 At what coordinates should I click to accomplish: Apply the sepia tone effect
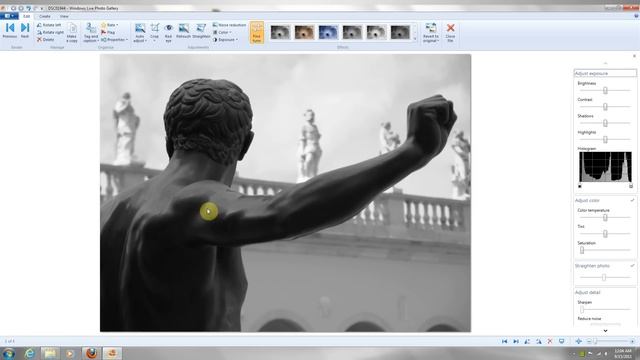coord(304,32)
